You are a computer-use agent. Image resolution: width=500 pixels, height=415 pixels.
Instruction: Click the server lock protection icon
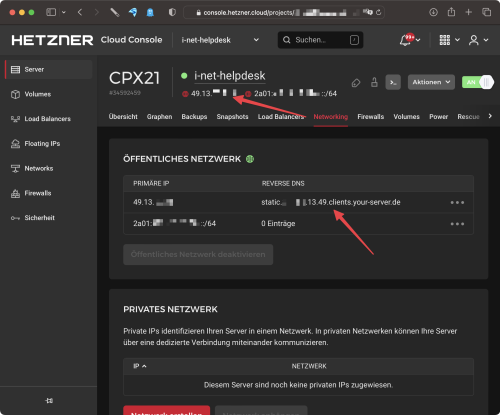pos(374,82)
